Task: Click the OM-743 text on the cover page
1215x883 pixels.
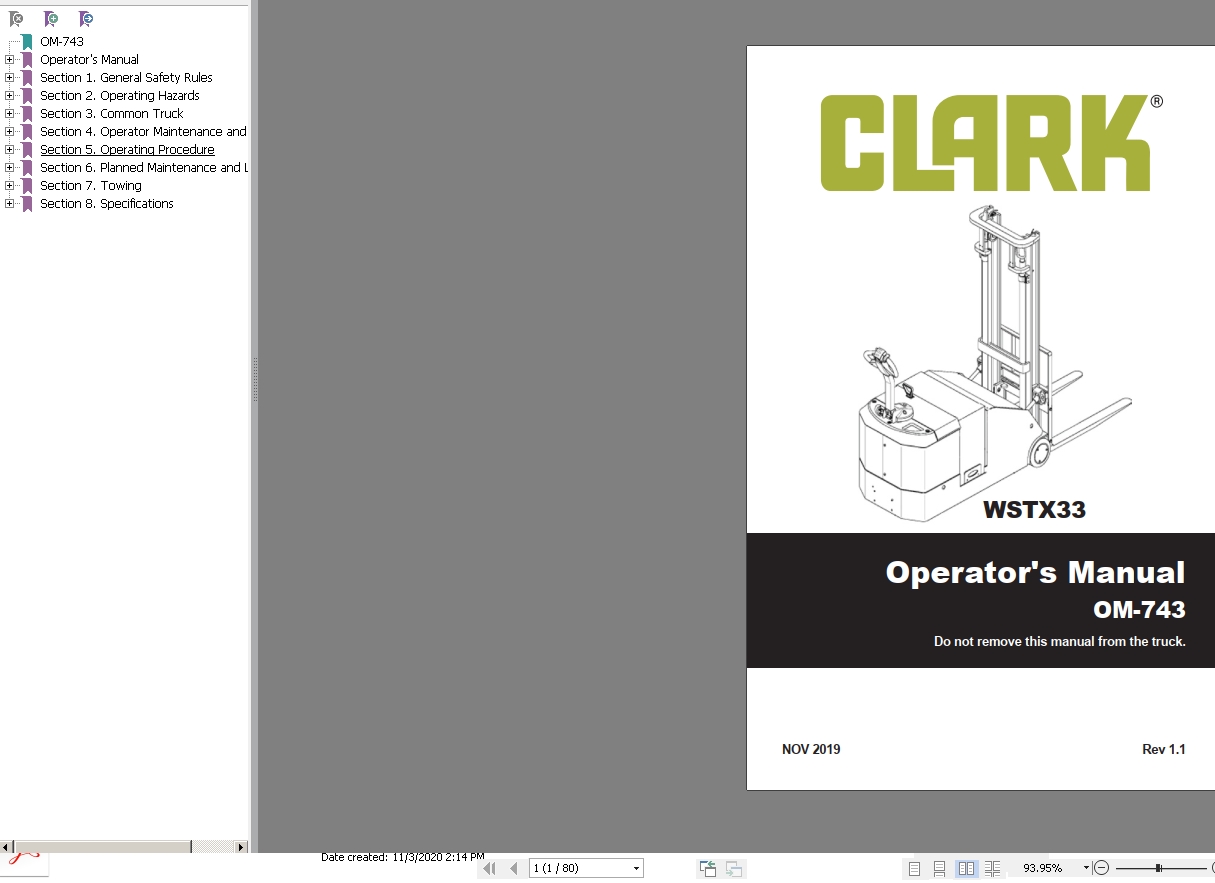Action: (1139, 610)
